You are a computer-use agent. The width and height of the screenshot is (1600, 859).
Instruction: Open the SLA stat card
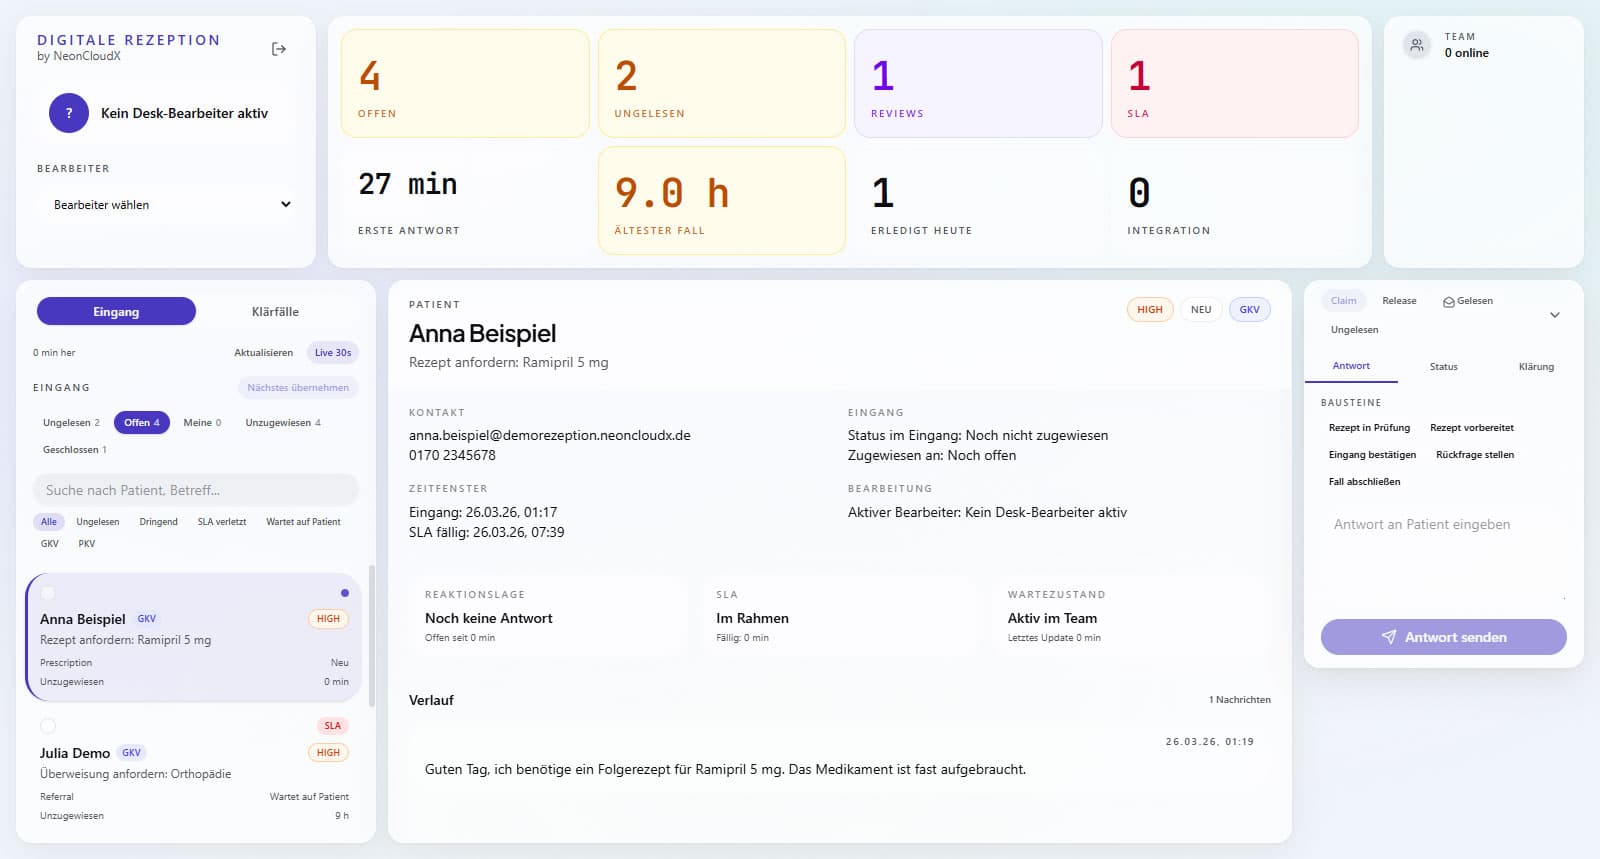1235,83
